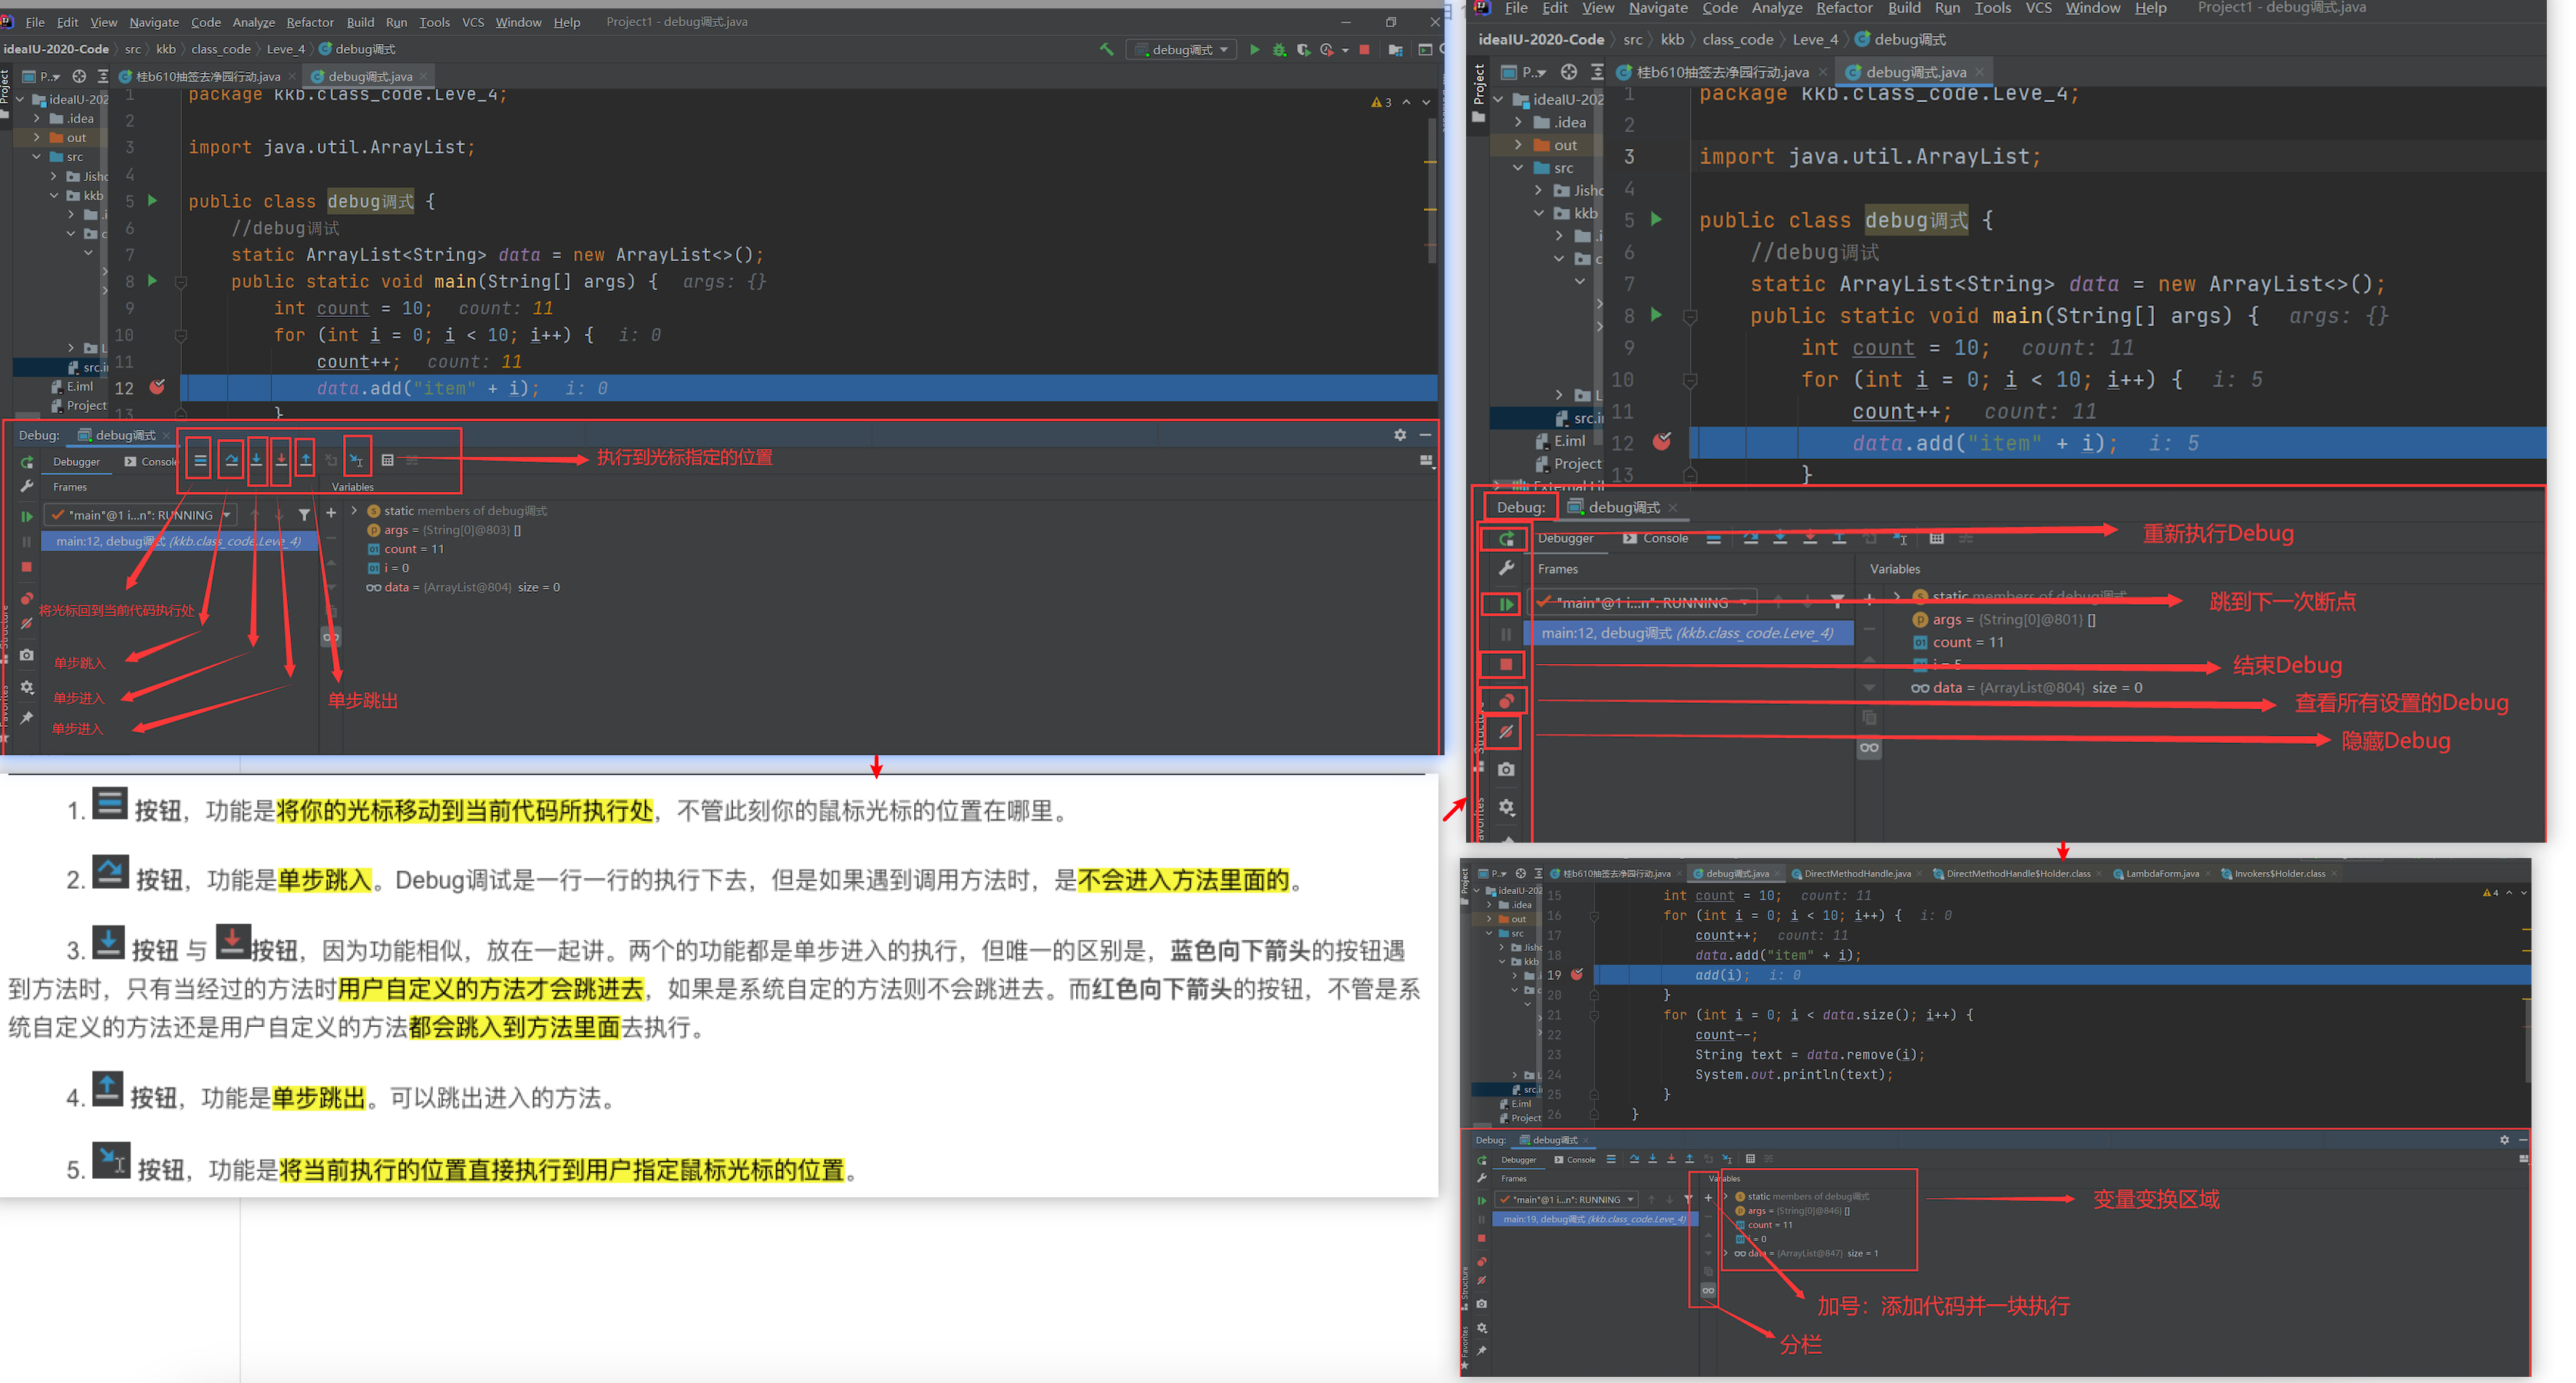Pause program button in top-left debug sidebar
The width and height of the screenshot is (2576, 1383).
[x=27, y=541]
